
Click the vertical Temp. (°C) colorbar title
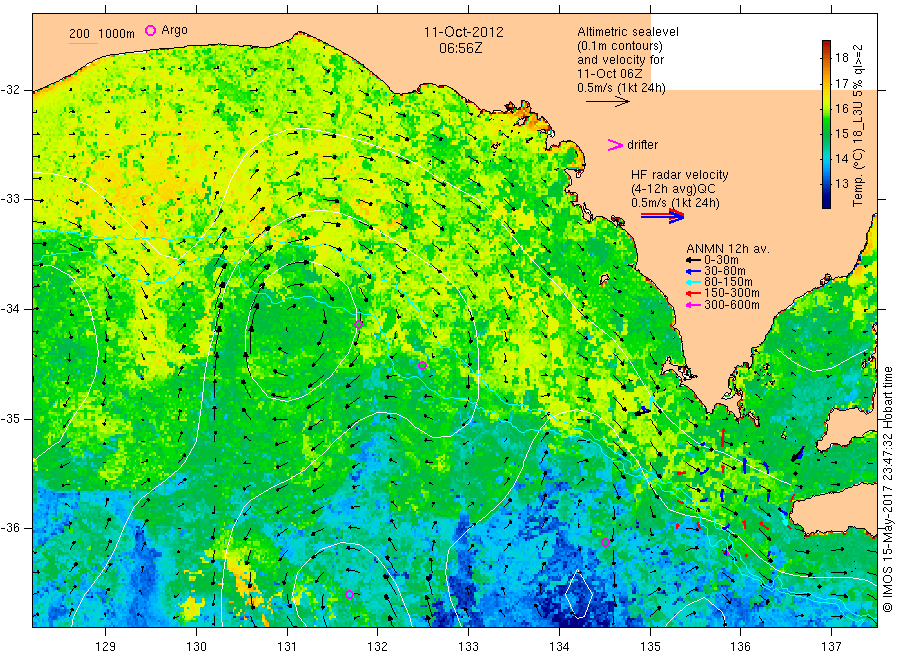858,126
